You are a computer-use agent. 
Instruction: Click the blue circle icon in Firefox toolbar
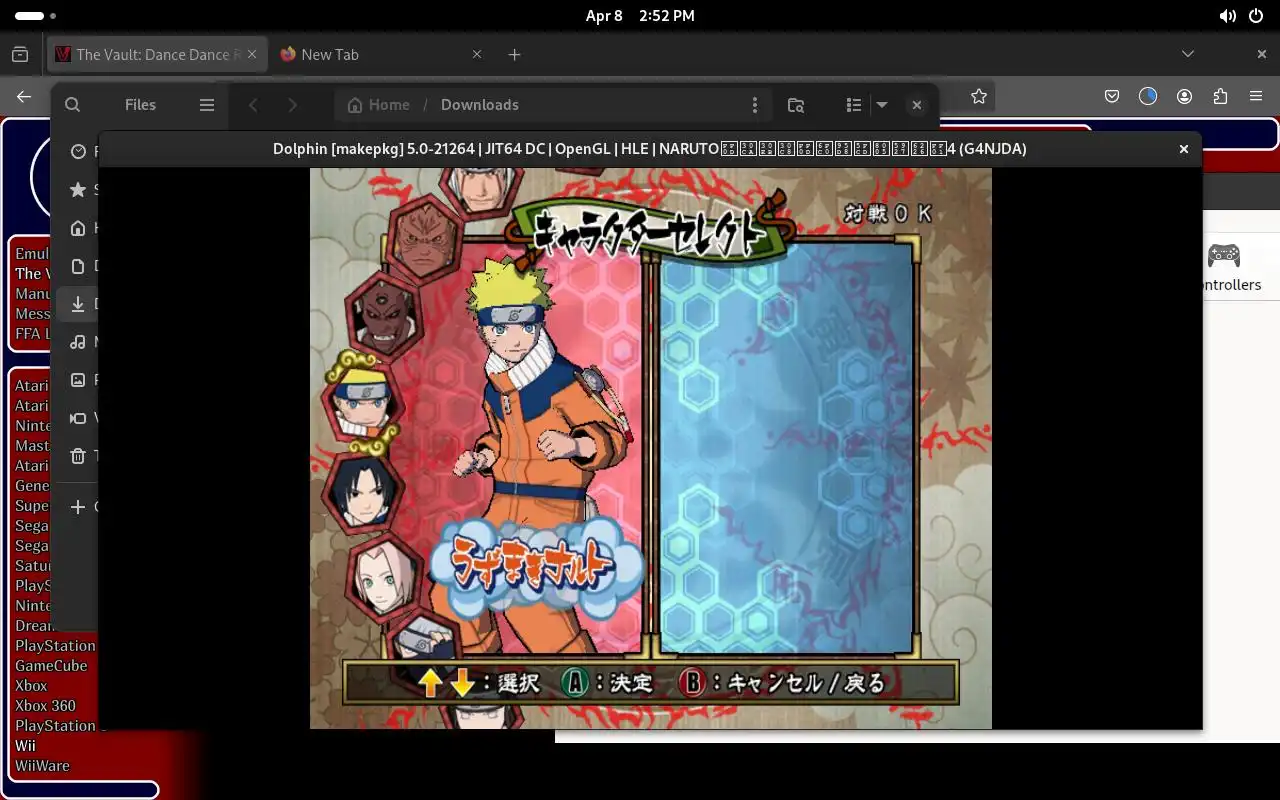point(1148,96)
